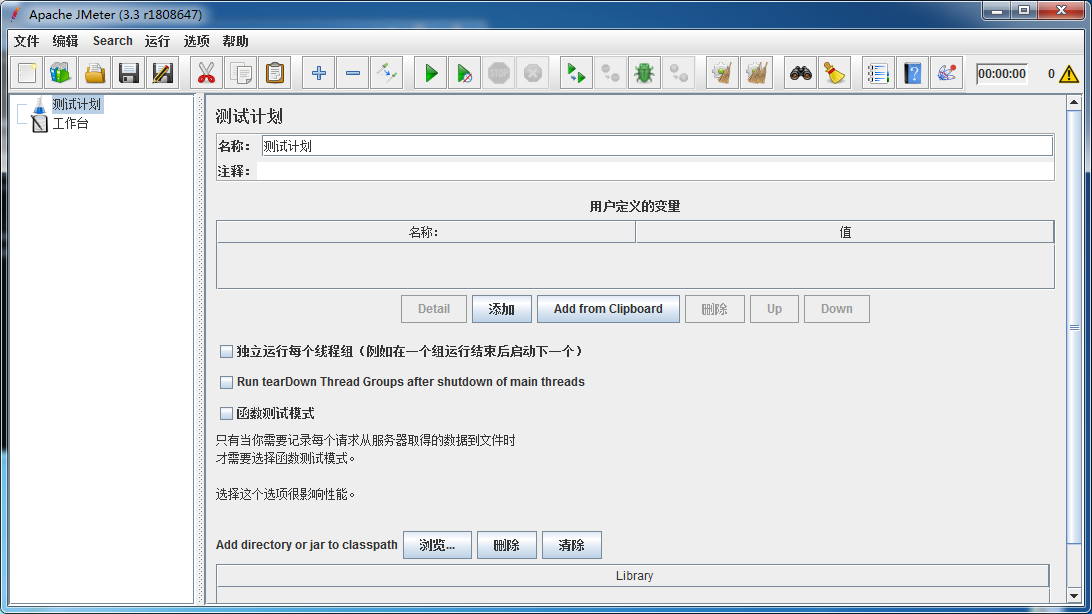Click the Up button
The width and height of the screenshot is (1092, 614).
point(774,309)
